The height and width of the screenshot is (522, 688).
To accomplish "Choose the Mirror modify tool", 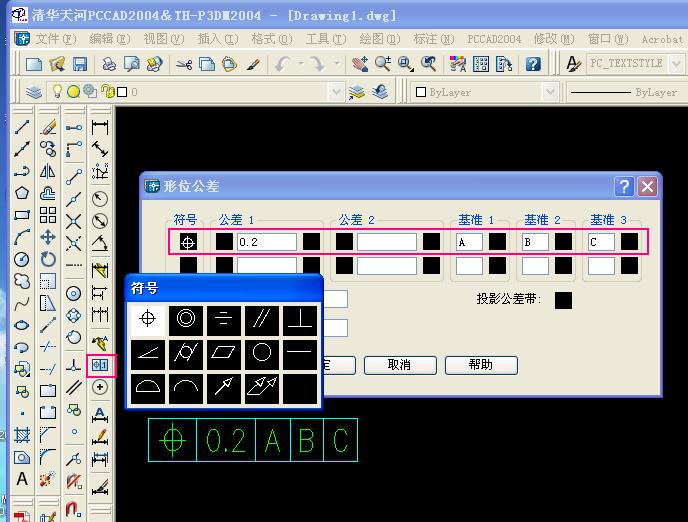I will tap(48, 171).
